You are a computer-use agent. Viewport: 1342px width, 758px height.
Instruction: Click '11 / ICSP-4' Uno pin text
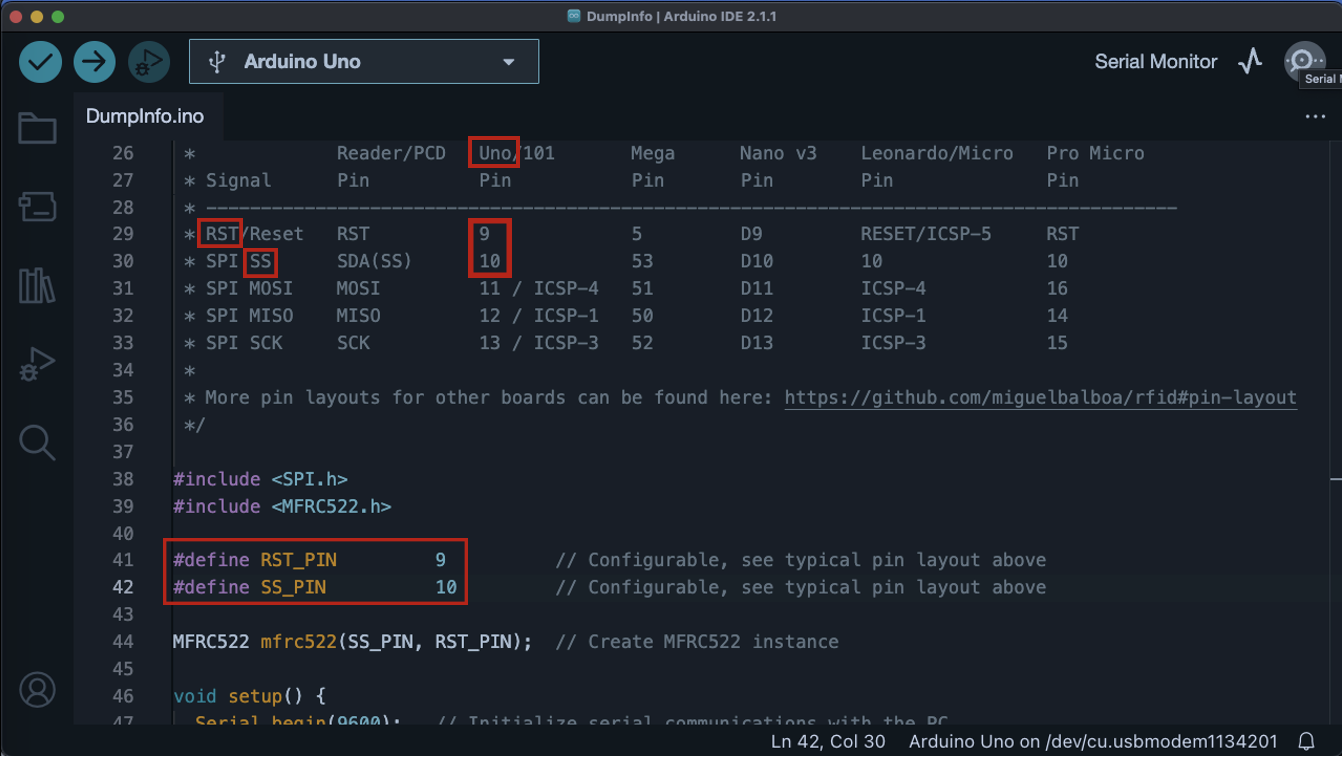coord(539,288)
